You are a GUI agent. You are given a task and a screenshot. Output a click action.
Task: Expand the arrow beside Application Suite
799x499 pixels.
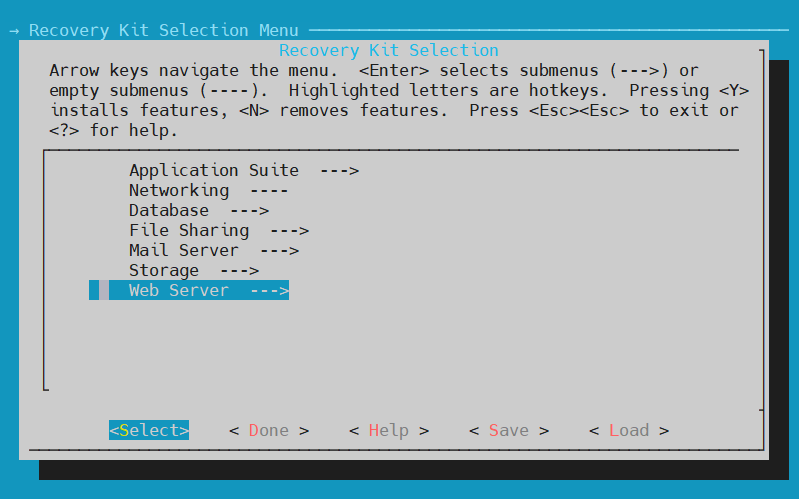click(339, 170)
